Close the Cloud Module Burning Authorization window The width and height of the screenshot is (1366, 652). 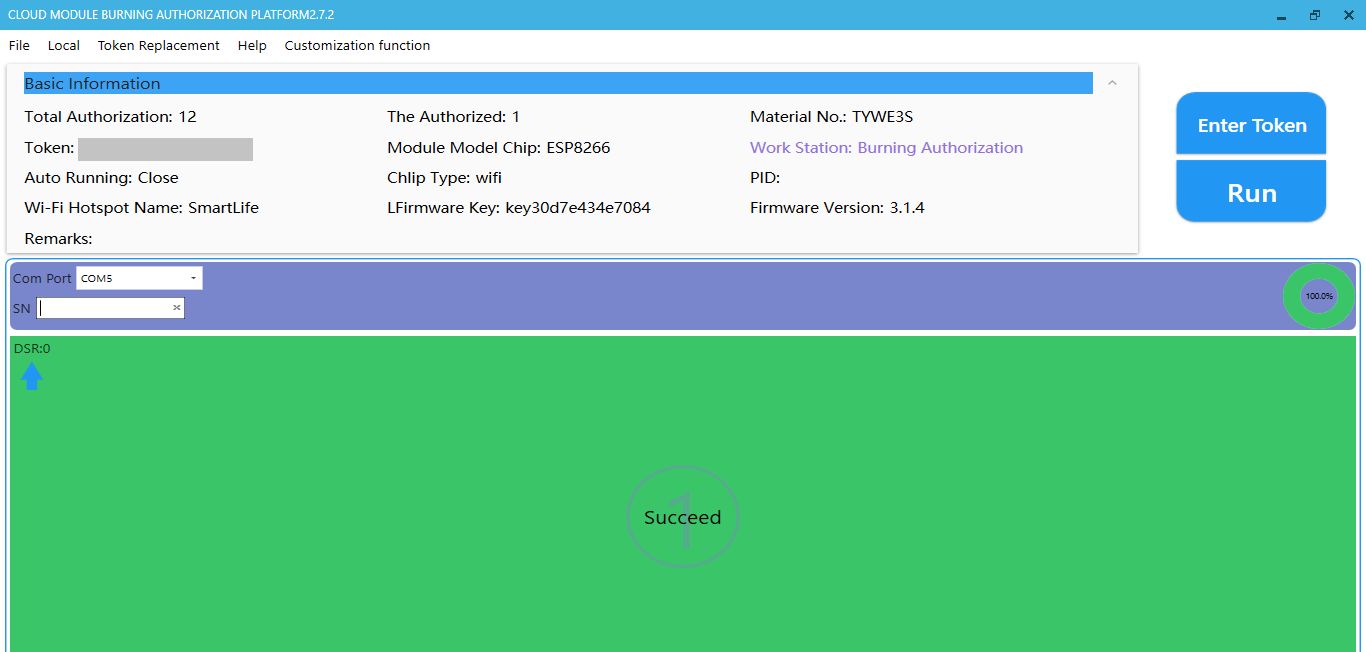click(1348, 15)
